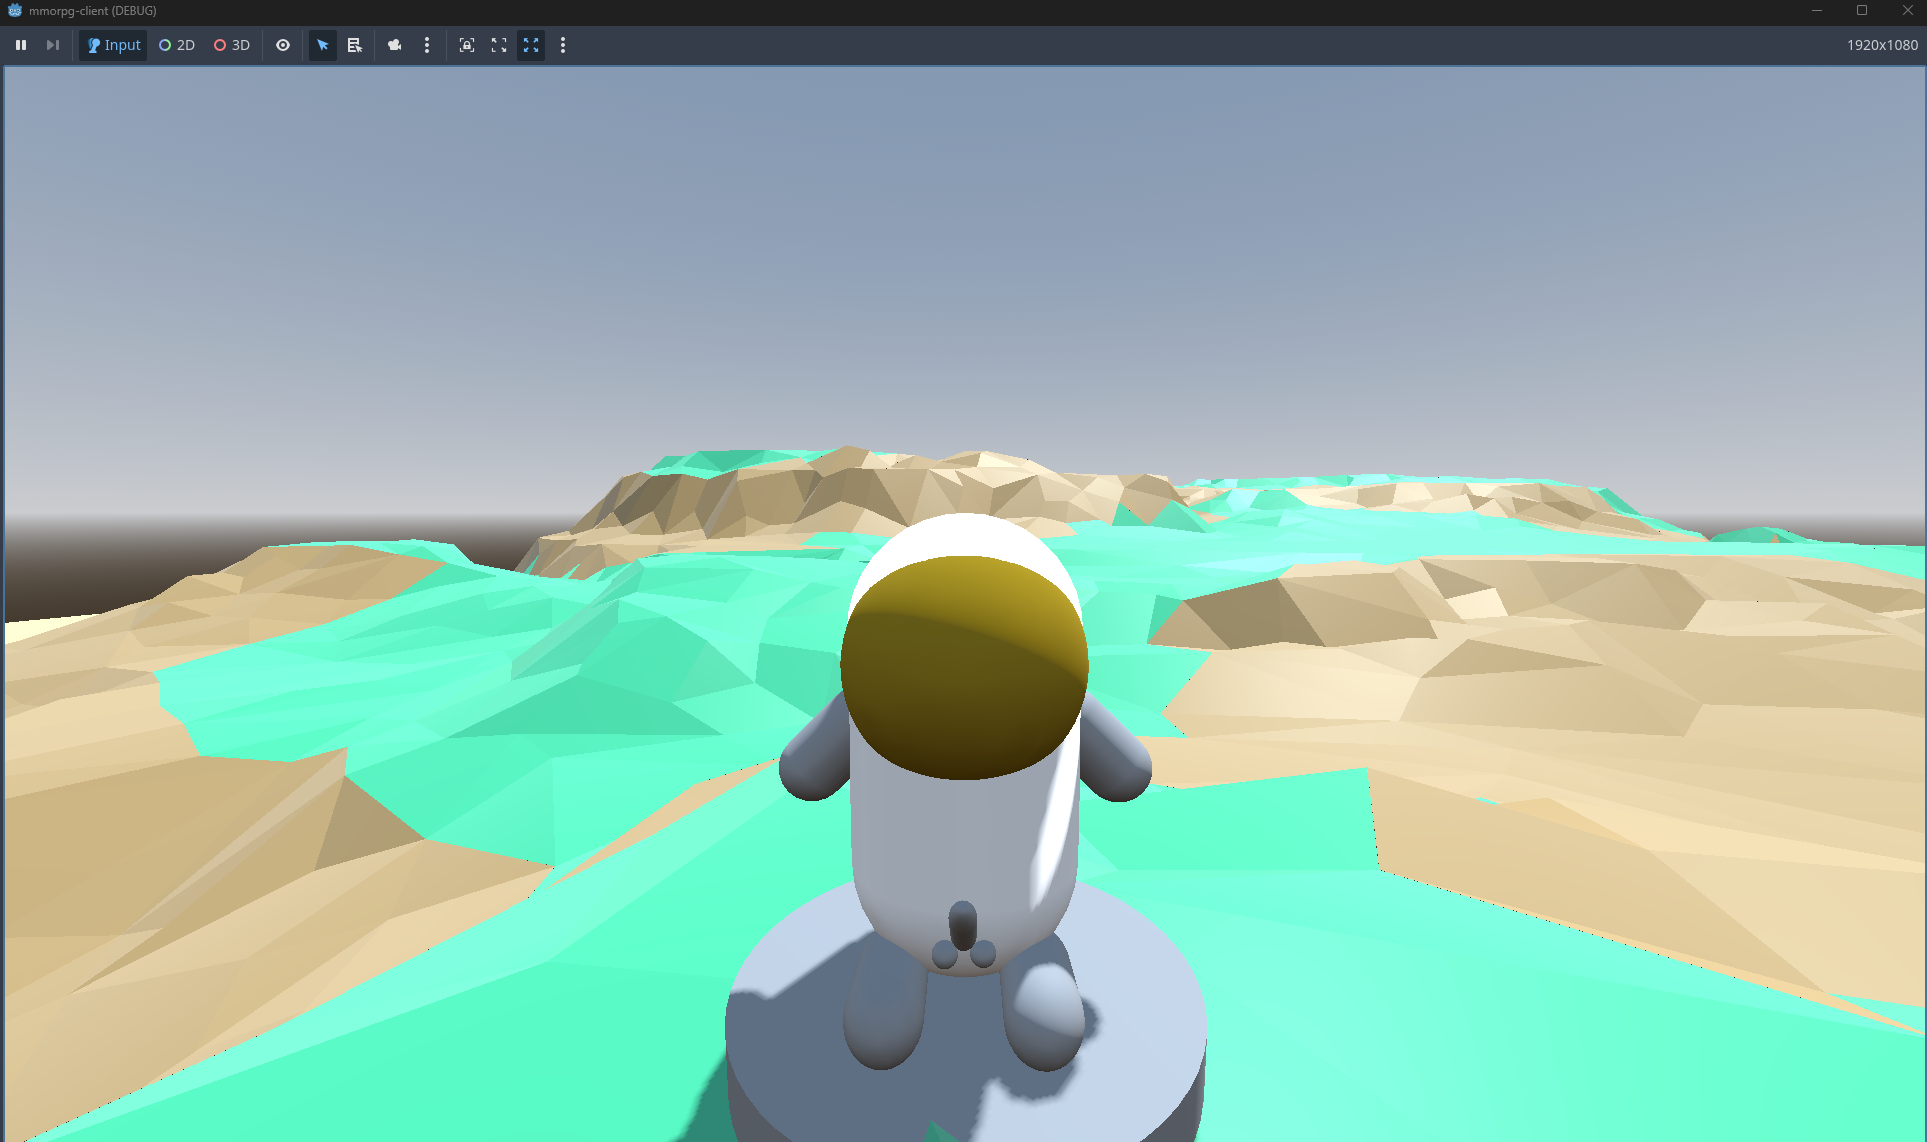1927x1142 pixels.
Task: Enable keep aspect ratio embed icon
Action: (x=499, y=45)
